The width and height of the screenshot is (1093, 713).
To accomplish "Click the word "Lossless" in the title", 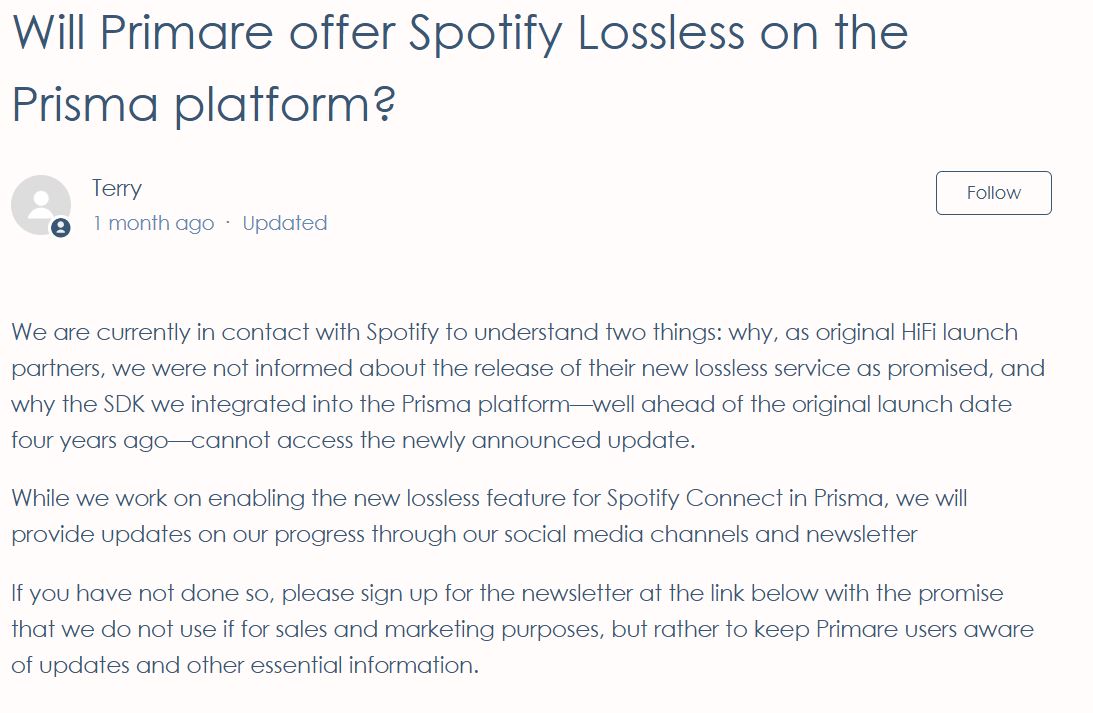I will 661,32.
